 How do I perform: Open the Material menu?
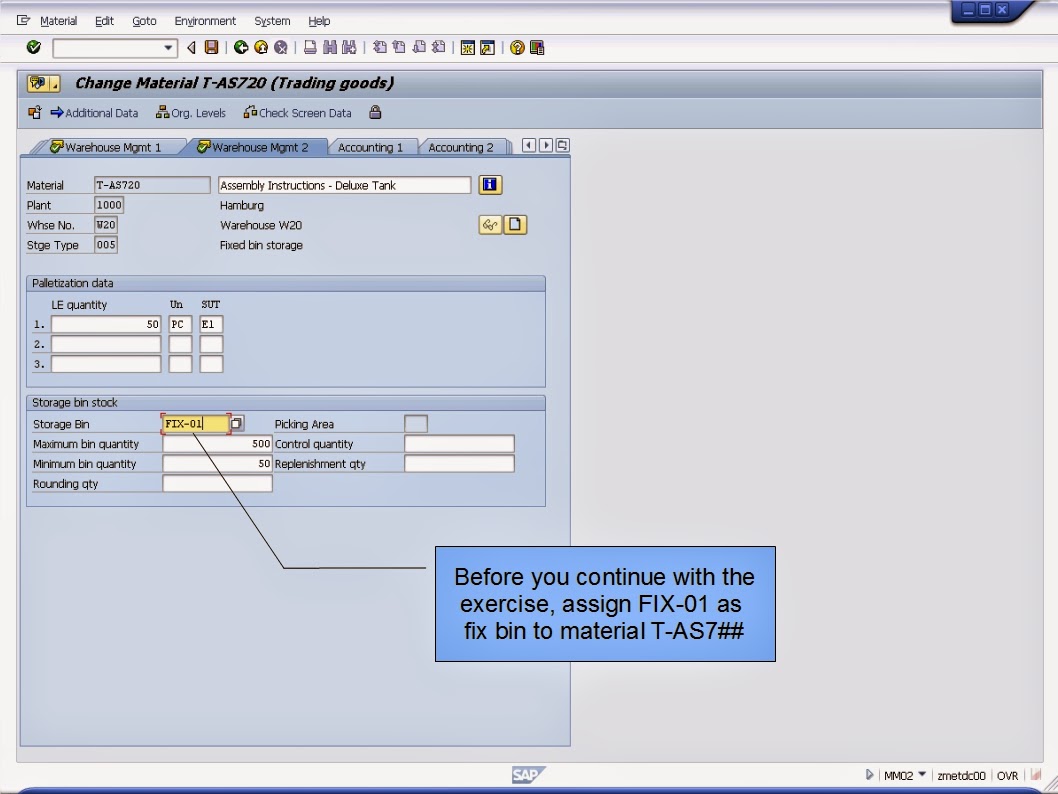pyautogui.click(x=59, y=21)
